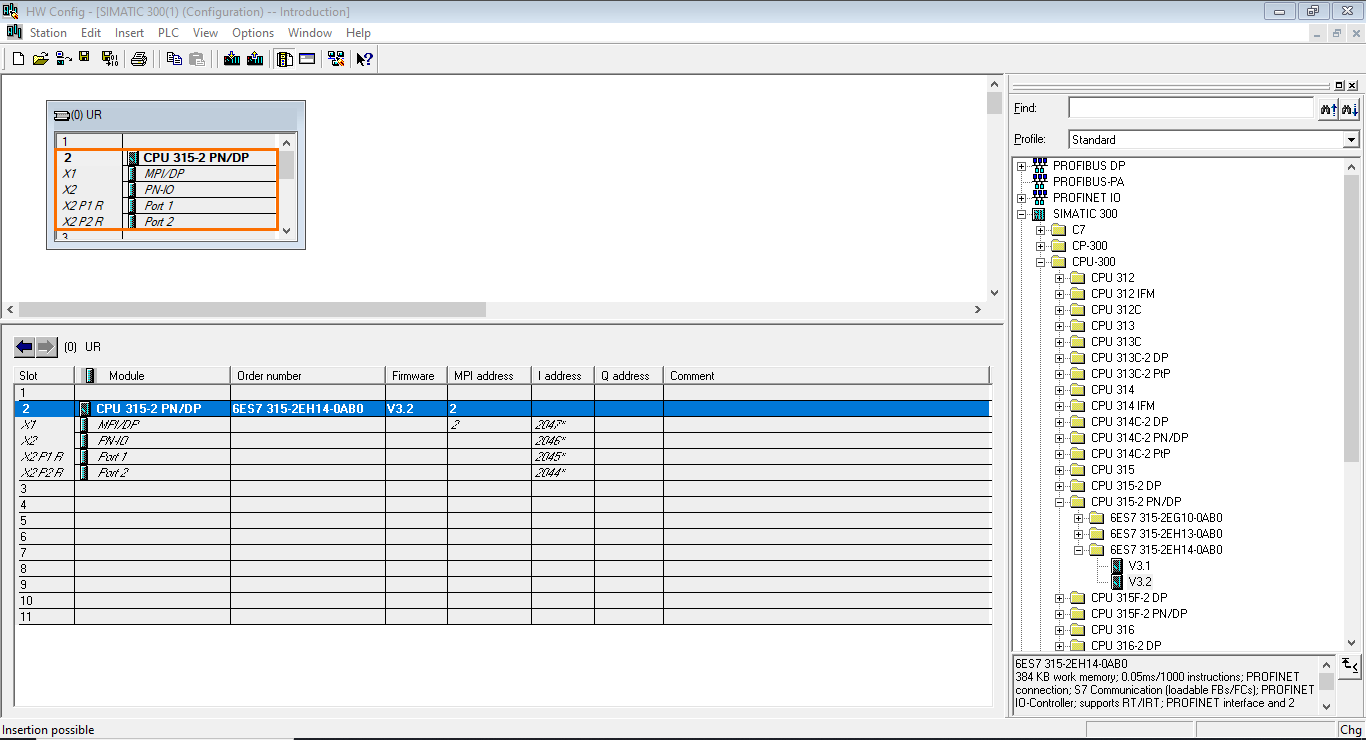Search upward with binoculars up icon

click(1328, 108)
